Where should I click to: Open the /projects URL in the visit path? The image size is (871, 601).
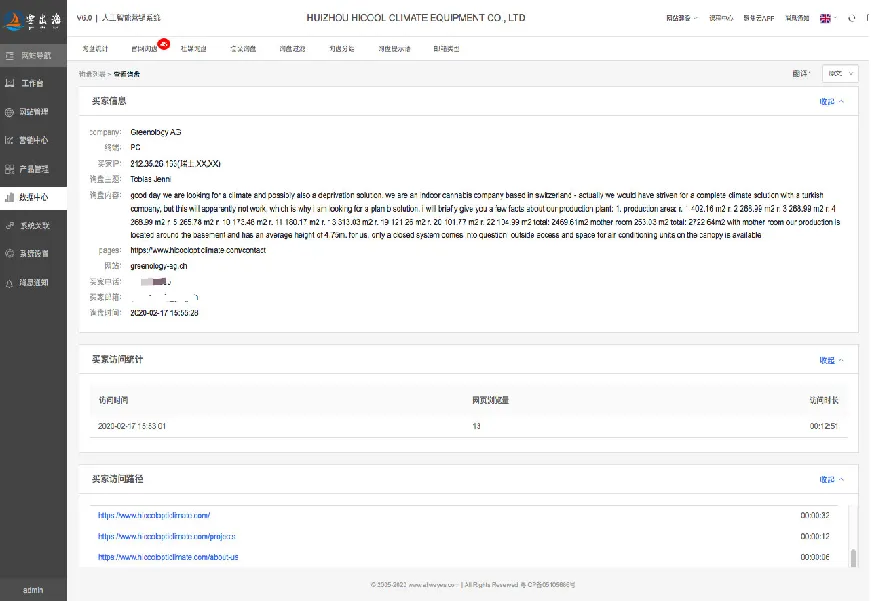(167, 537)
